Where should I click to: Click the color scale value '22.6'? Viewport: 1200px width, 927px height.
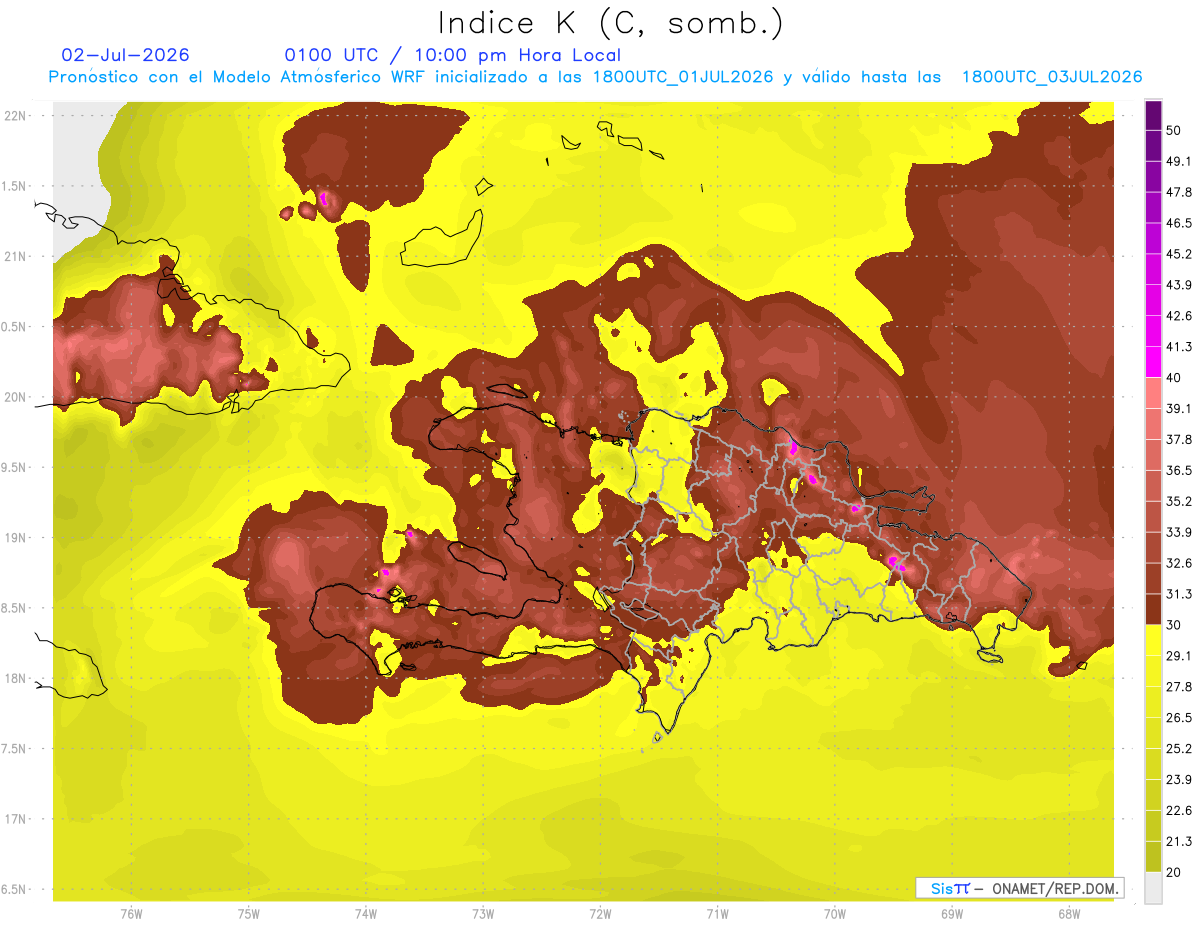pos(1179,811)
